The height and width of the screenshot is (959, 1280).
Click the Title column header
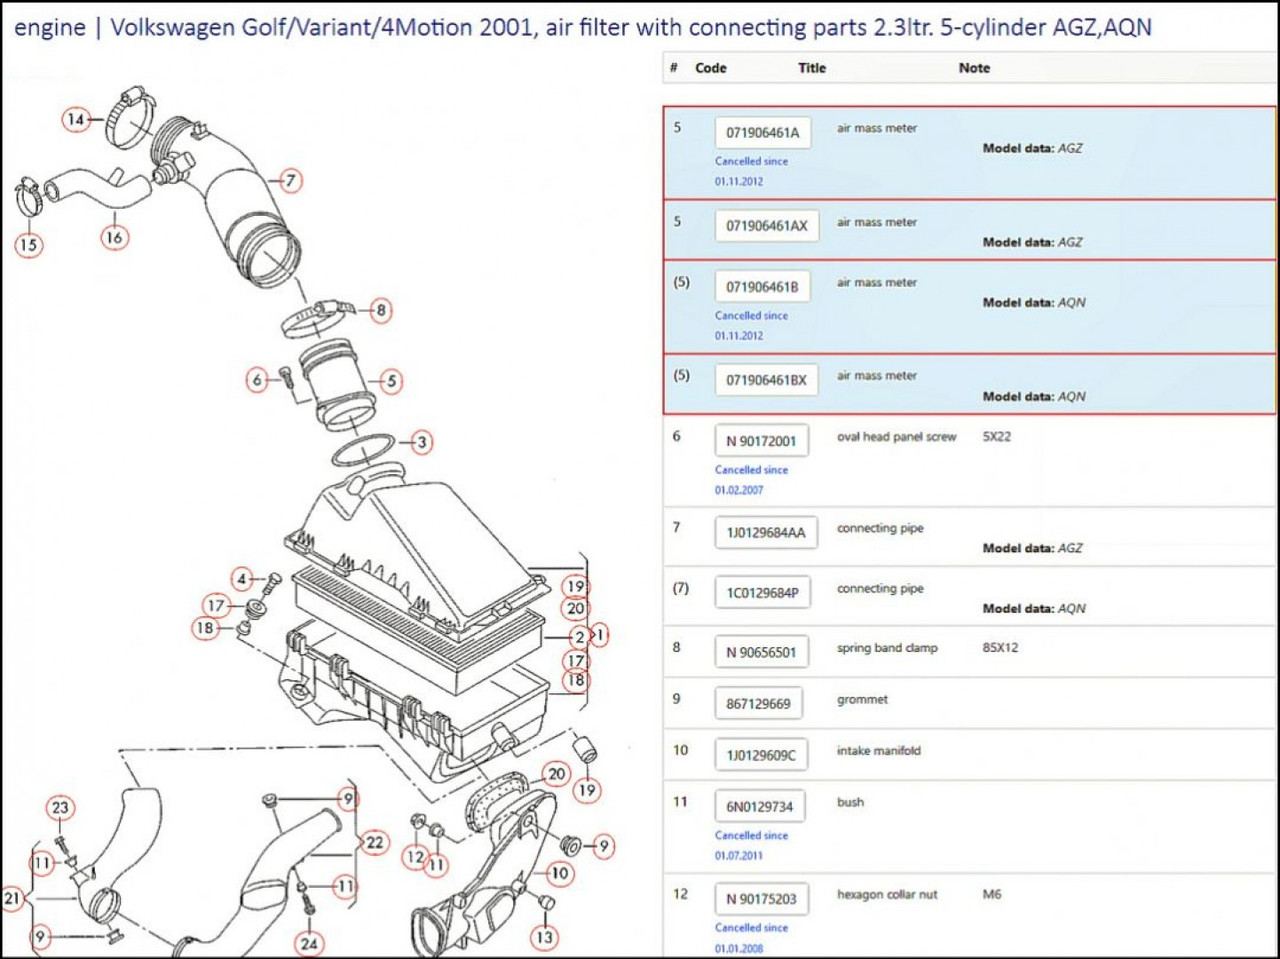[812, 68]
